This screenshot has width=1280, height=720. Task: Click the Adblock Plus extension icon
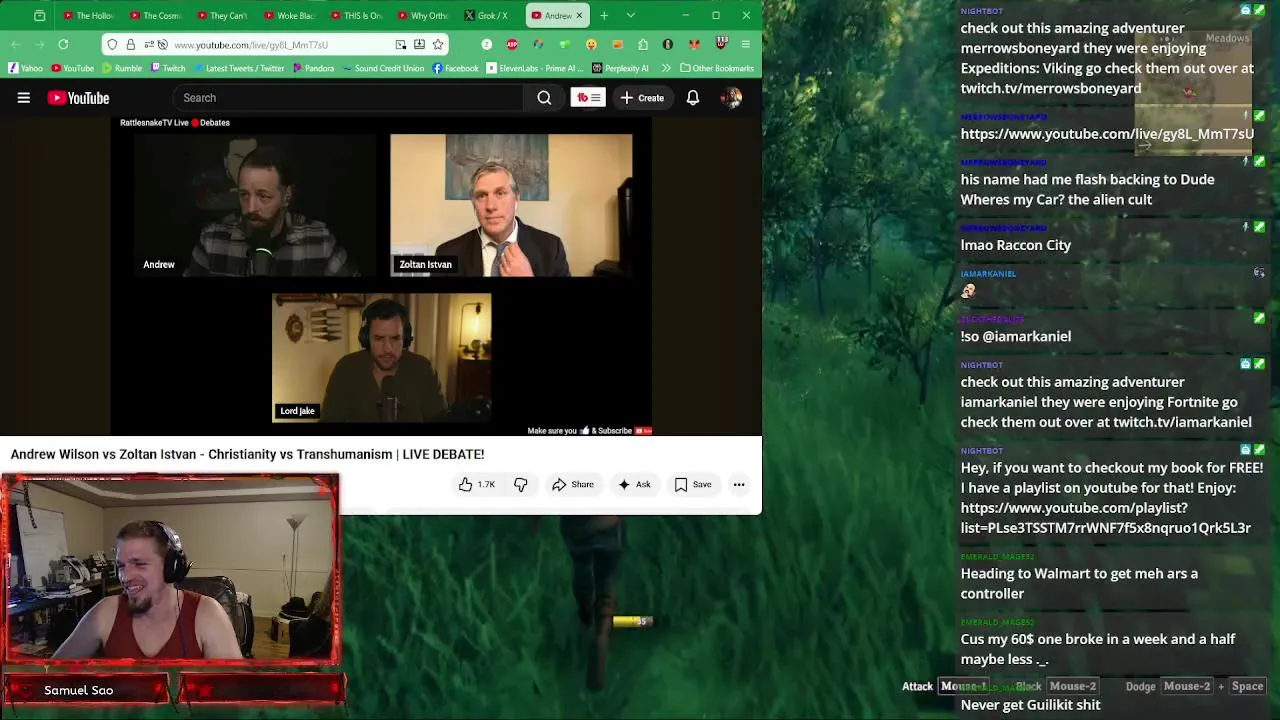click(512, 45)
